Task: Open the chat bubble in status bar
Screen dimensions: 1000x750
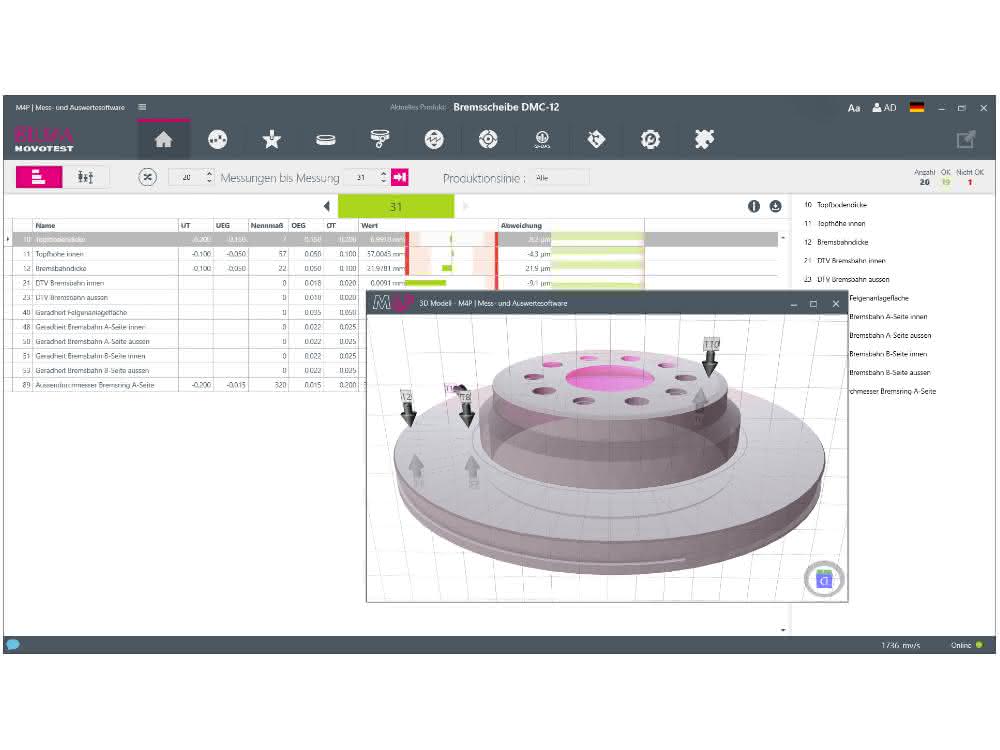Action: pos(13,645)
